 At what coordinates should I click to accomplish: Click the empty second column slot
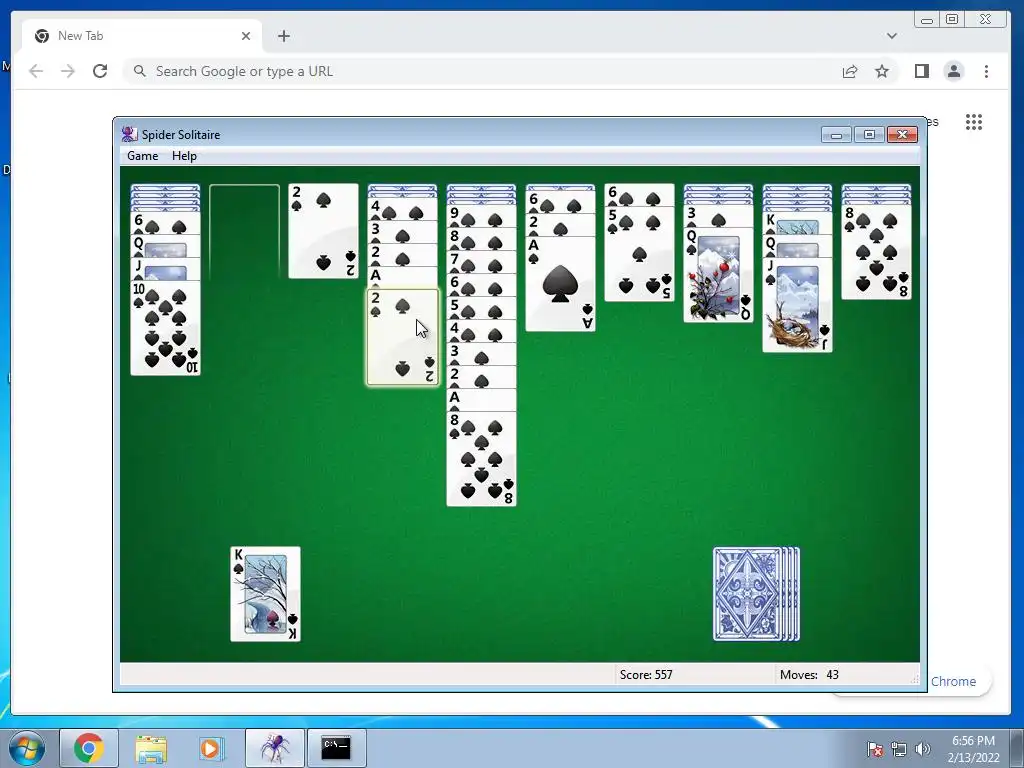[244, 231]
